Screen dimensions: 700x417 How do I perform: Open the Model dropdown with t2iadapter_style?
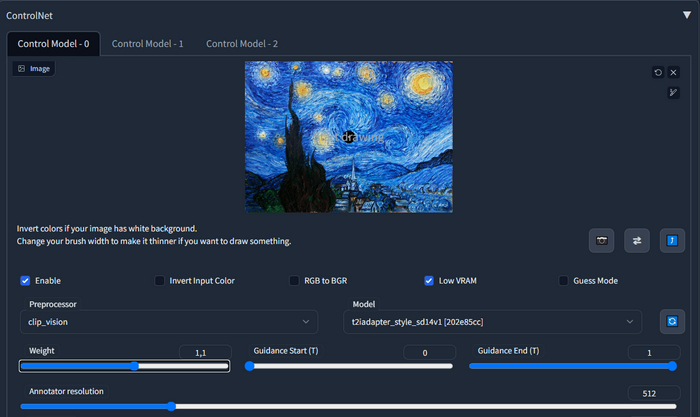(x=490, y=321)
